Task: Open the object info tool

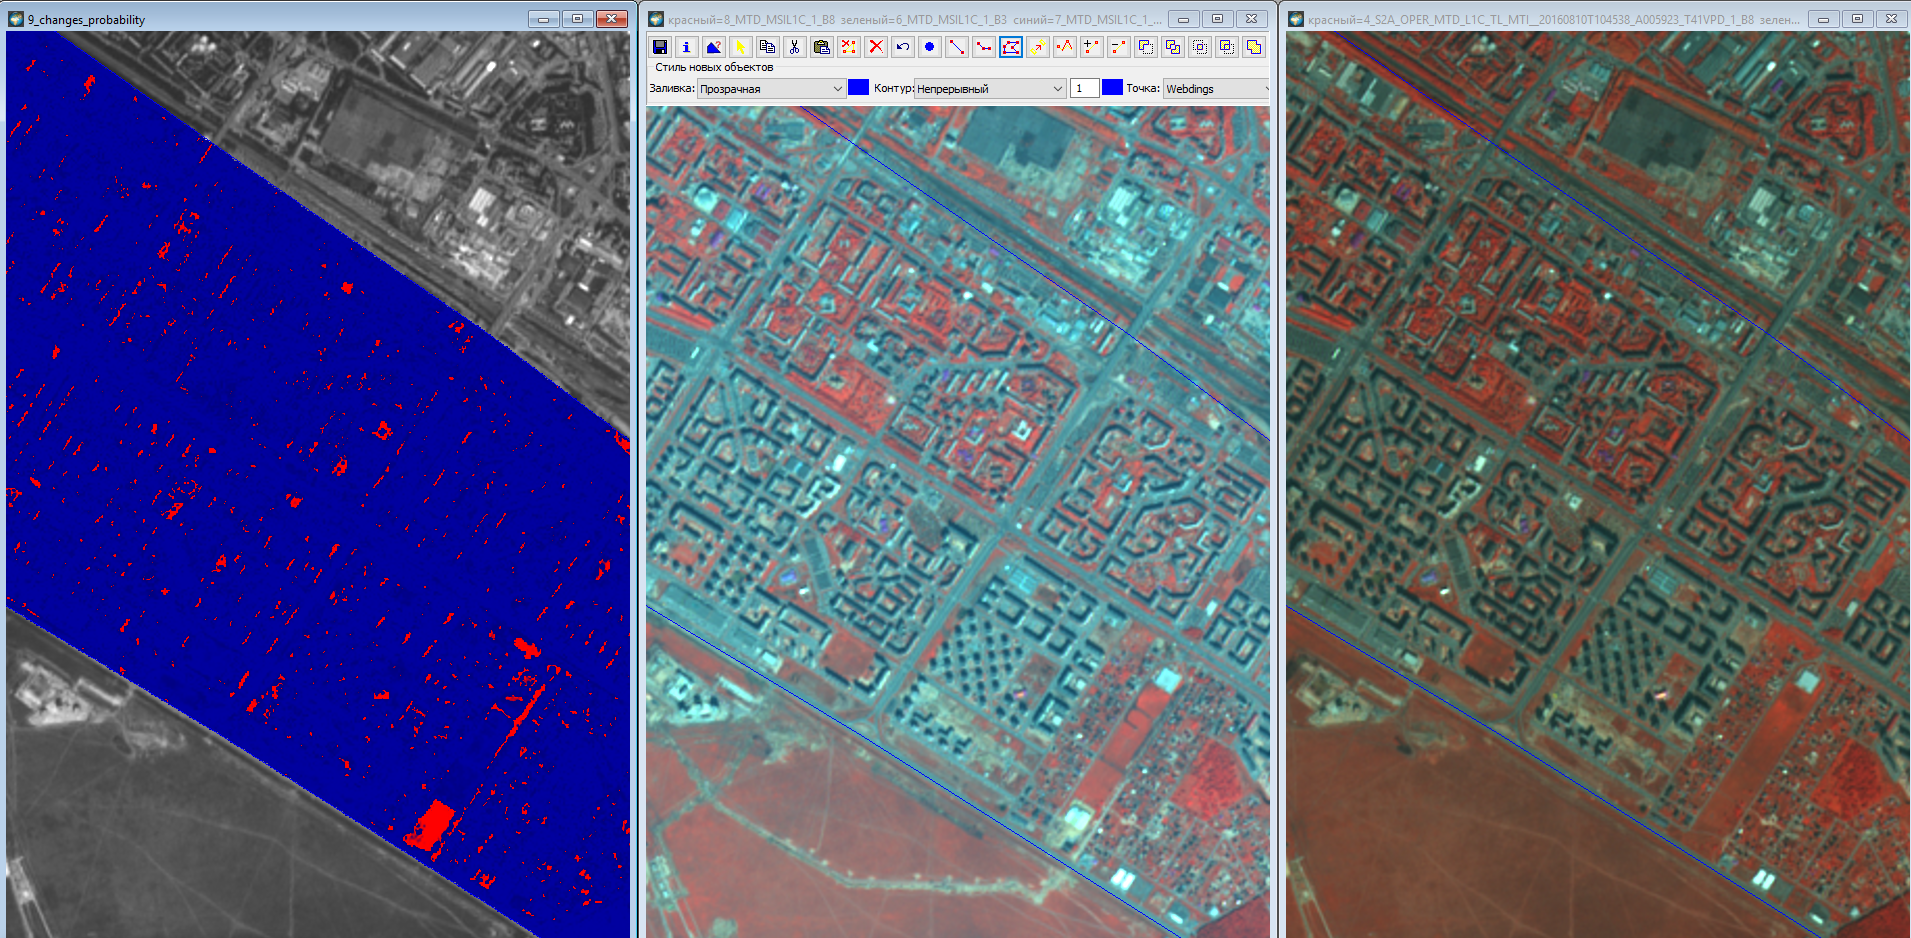Action: [x=686, y=47]
